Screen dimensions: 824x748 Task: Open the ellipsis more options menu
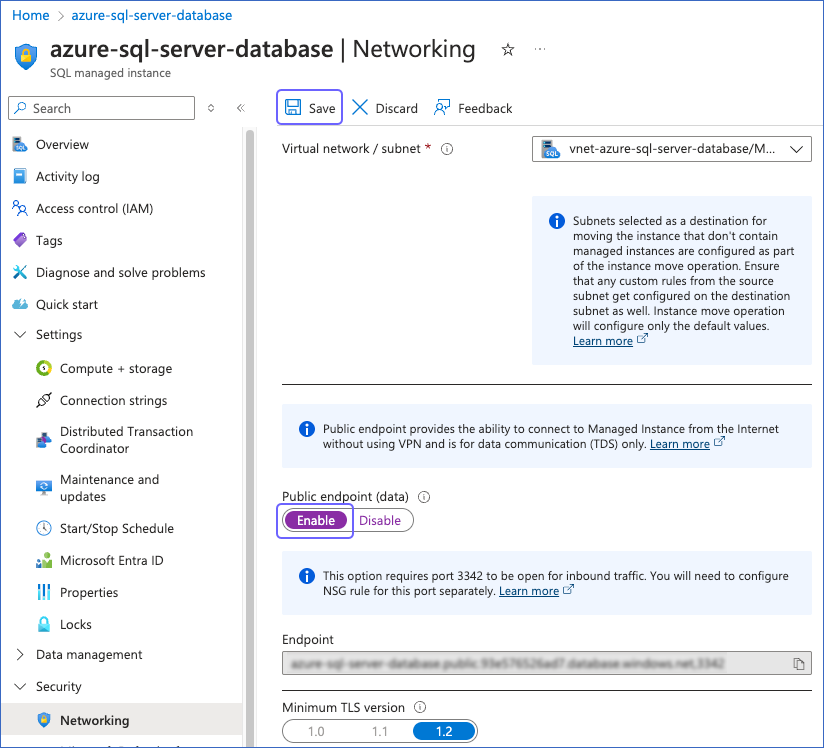(x=540, y=49)
